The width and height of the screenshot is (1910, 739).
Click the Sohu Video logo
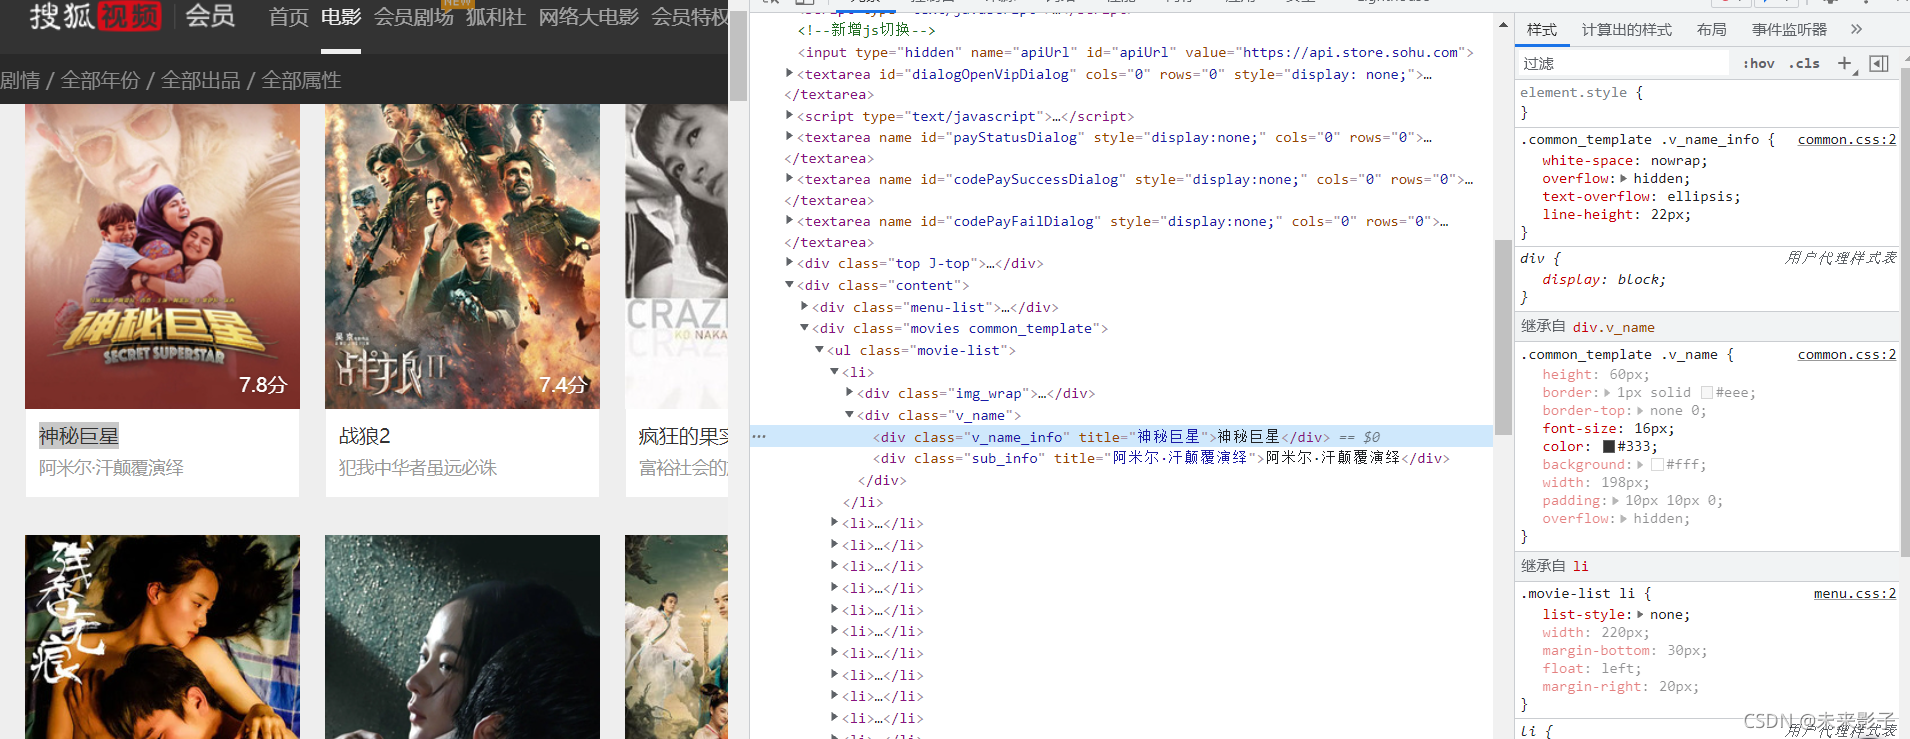pyautogui.click(x=95, y=16)
